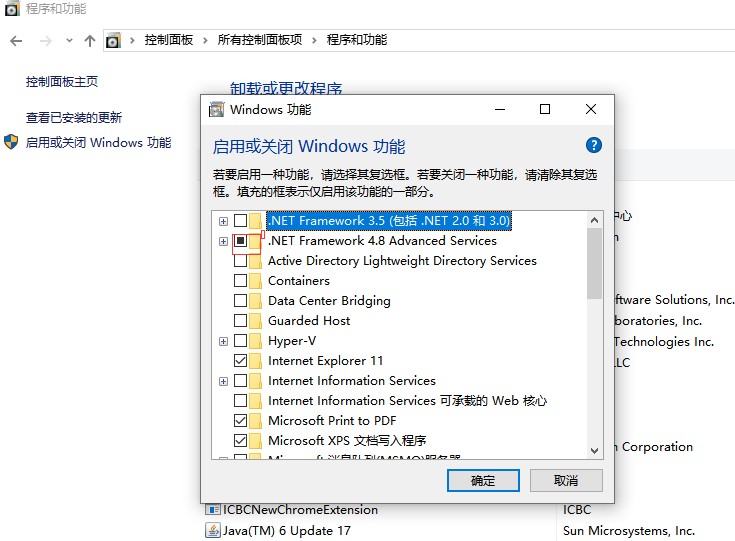
Task: Click 取消 to cancel the dialog
Action: pos(566,481)
